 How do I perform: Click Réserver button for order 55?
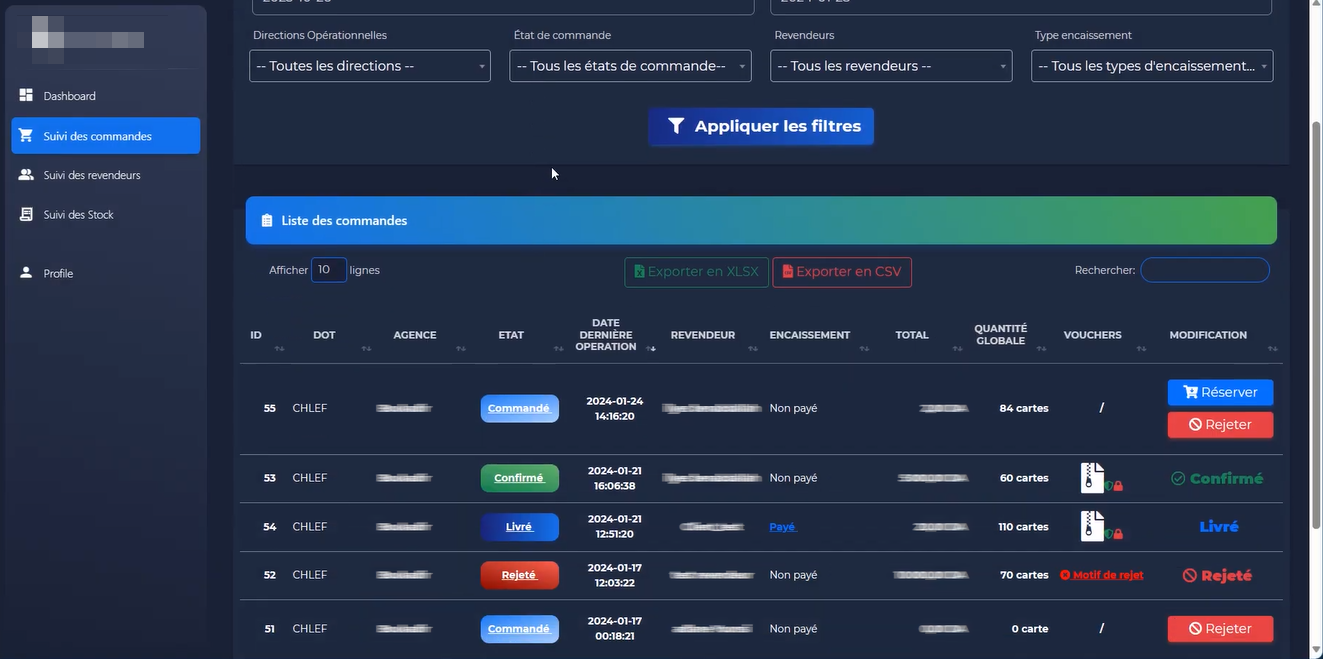pyautogui.click(x=1220, y=392)
